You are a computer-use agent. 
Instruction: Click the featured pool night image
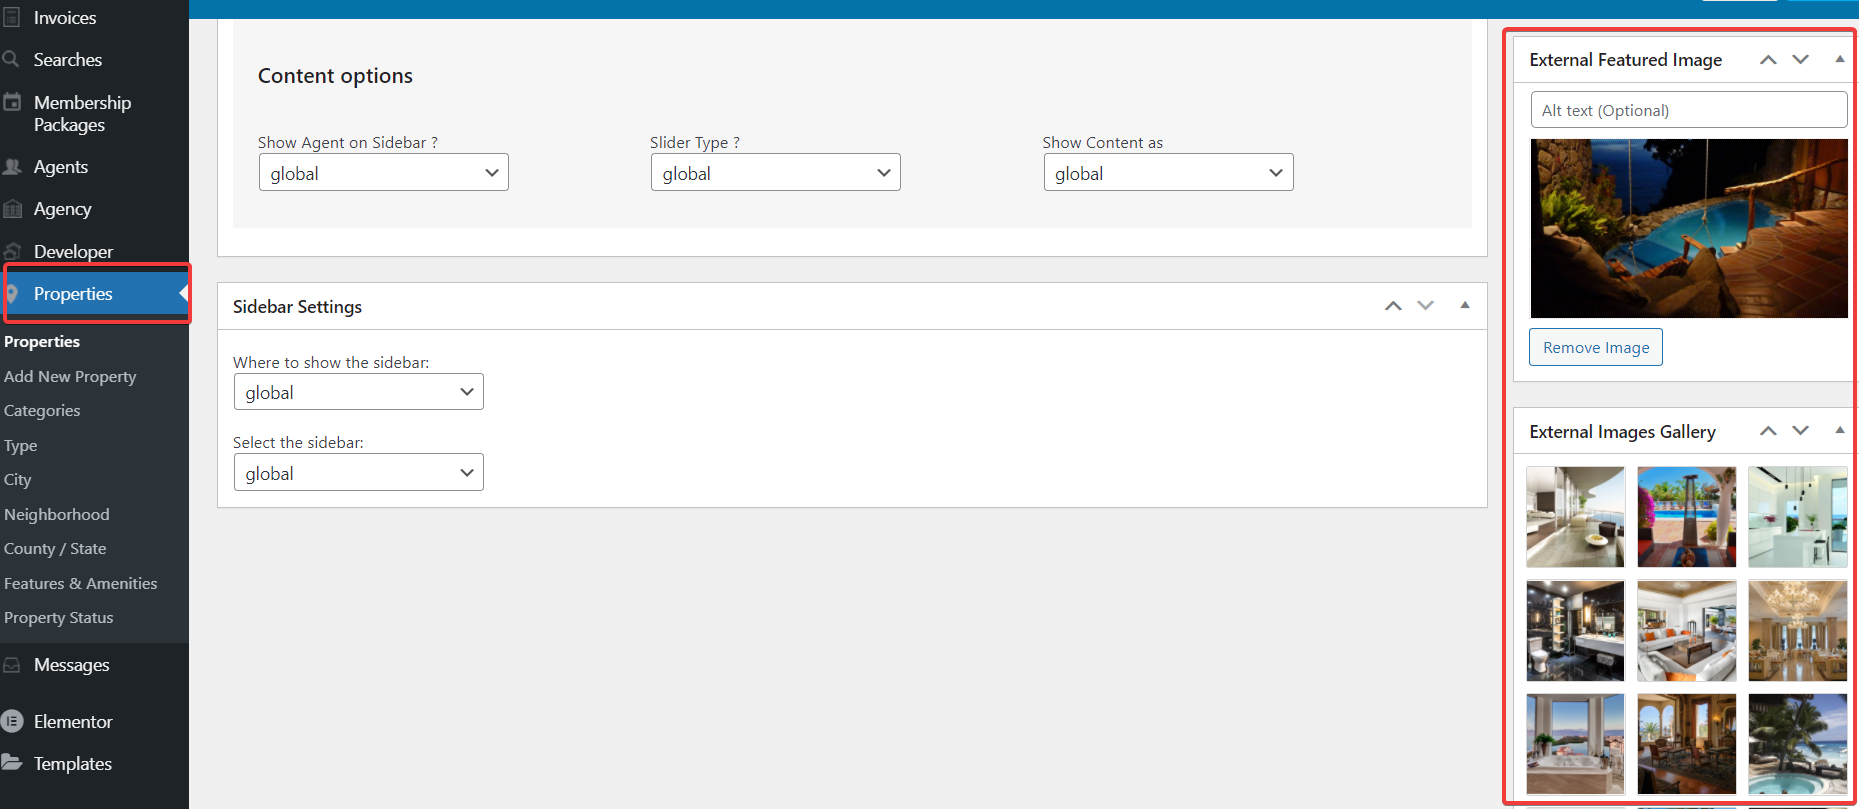(x=1689, y=228)
